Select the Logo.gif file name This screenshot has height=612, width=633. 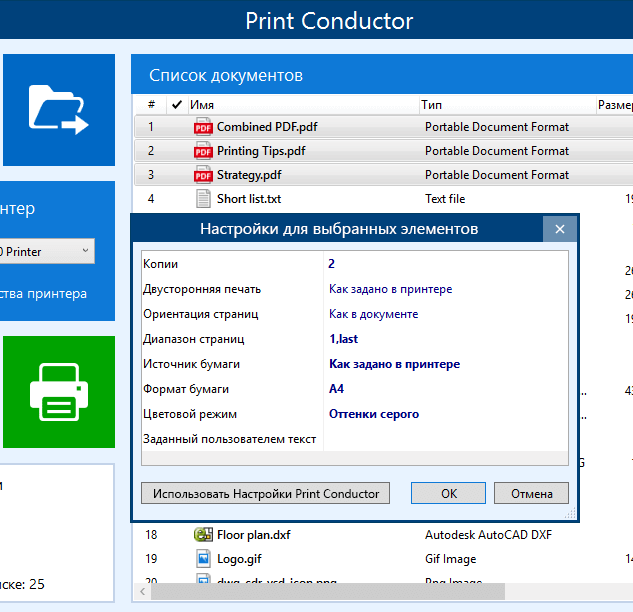point(239,559)
